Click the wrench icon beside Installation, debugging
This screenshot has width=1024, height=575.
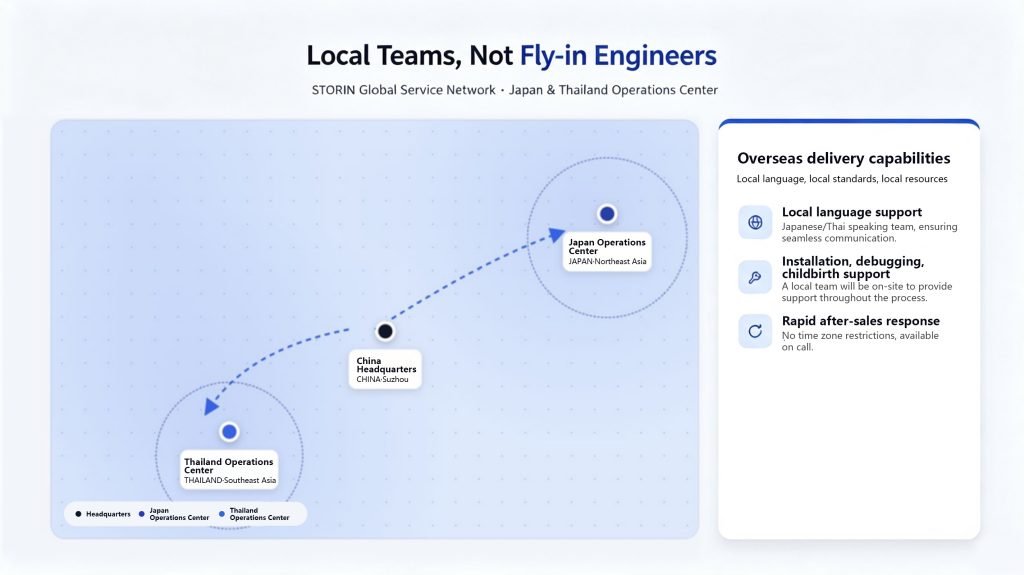pyautogui.click(x=755, y=277)
